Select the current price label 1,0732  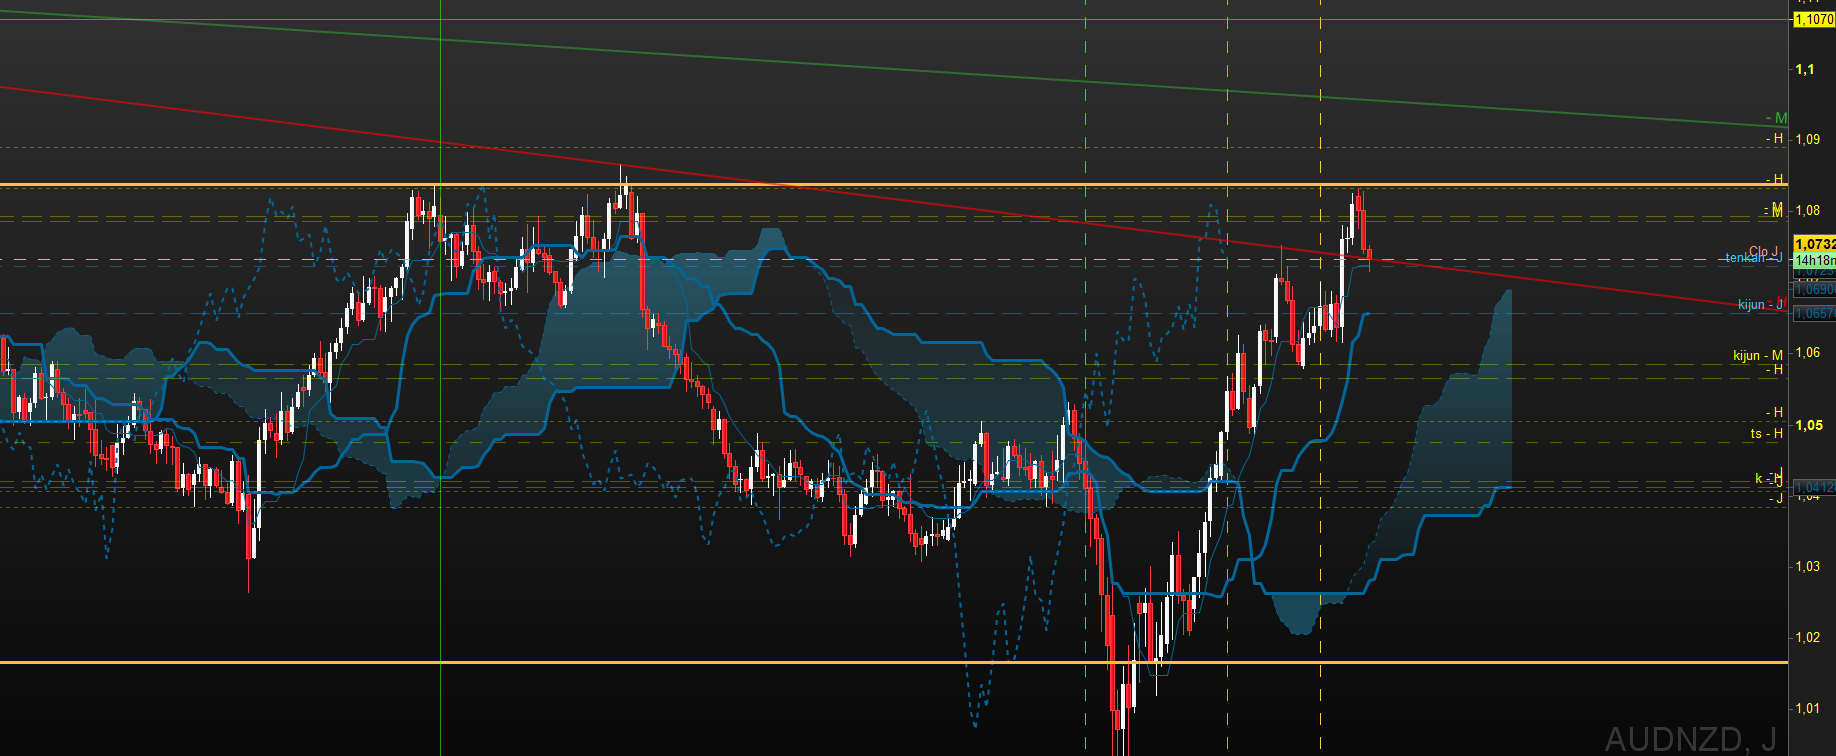tap(1814, 244)
